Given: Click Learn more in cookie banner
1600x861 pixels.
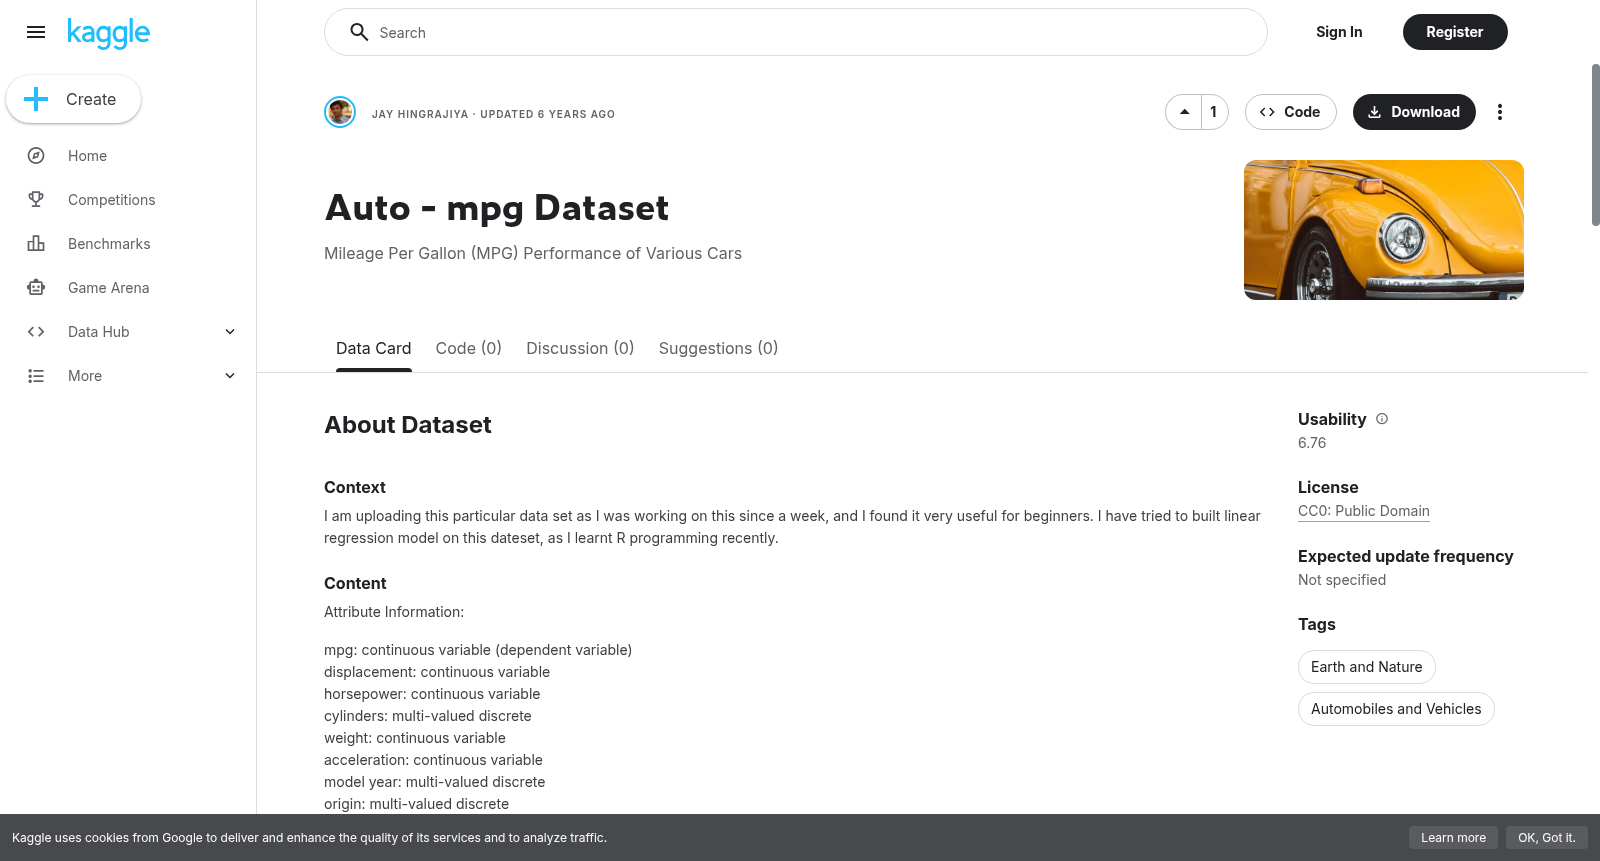Looking at the screenshot, I should (1453, 838).
